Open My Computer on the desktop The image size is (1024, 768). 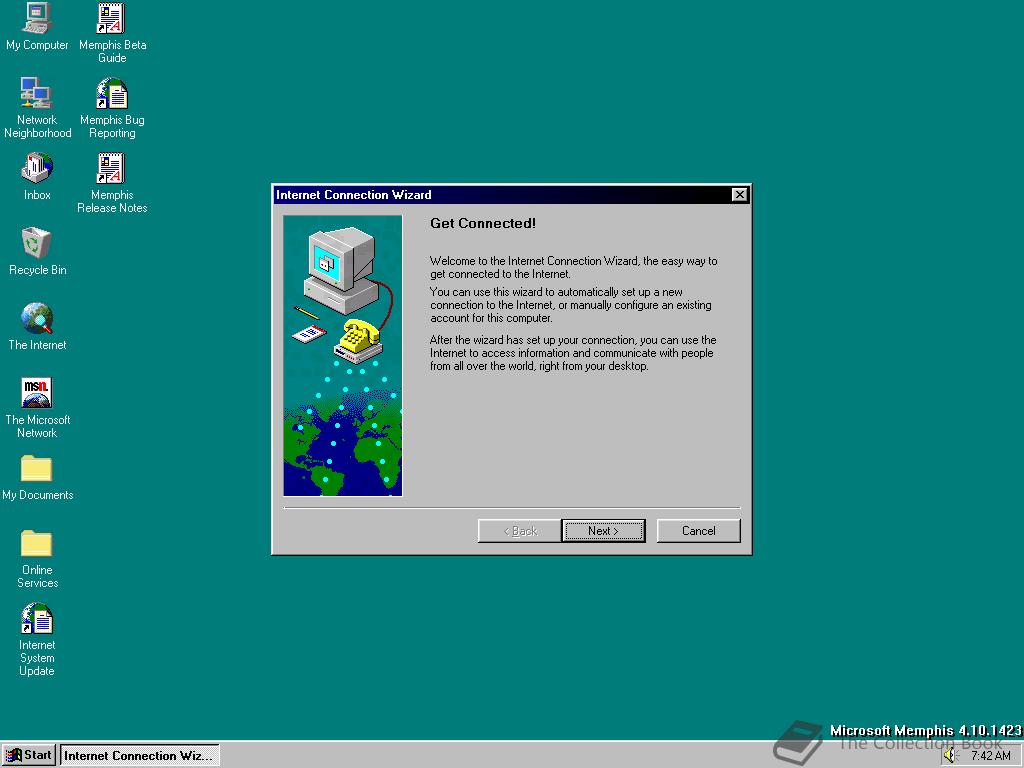[x=37, y=18]
